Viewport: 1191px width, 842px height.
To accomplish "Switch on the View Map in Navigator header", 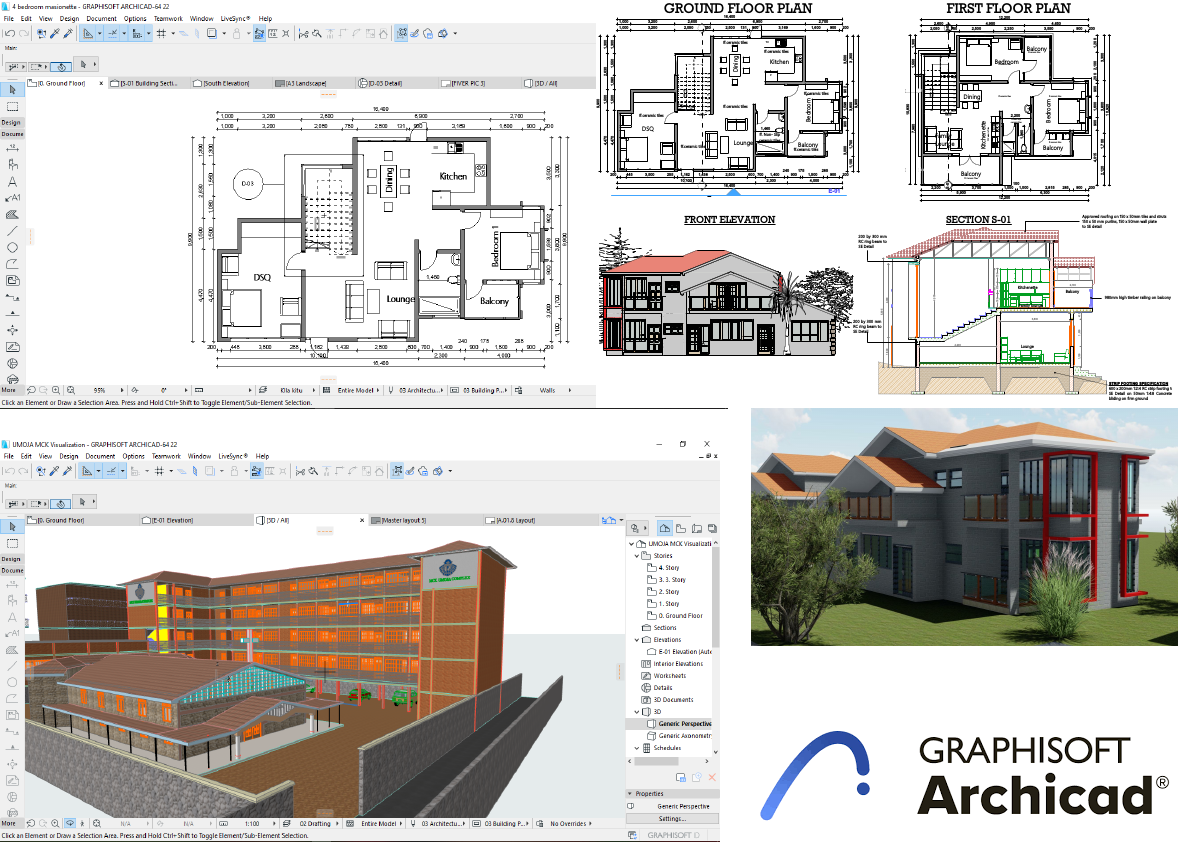I will click(x=679, y=528).
